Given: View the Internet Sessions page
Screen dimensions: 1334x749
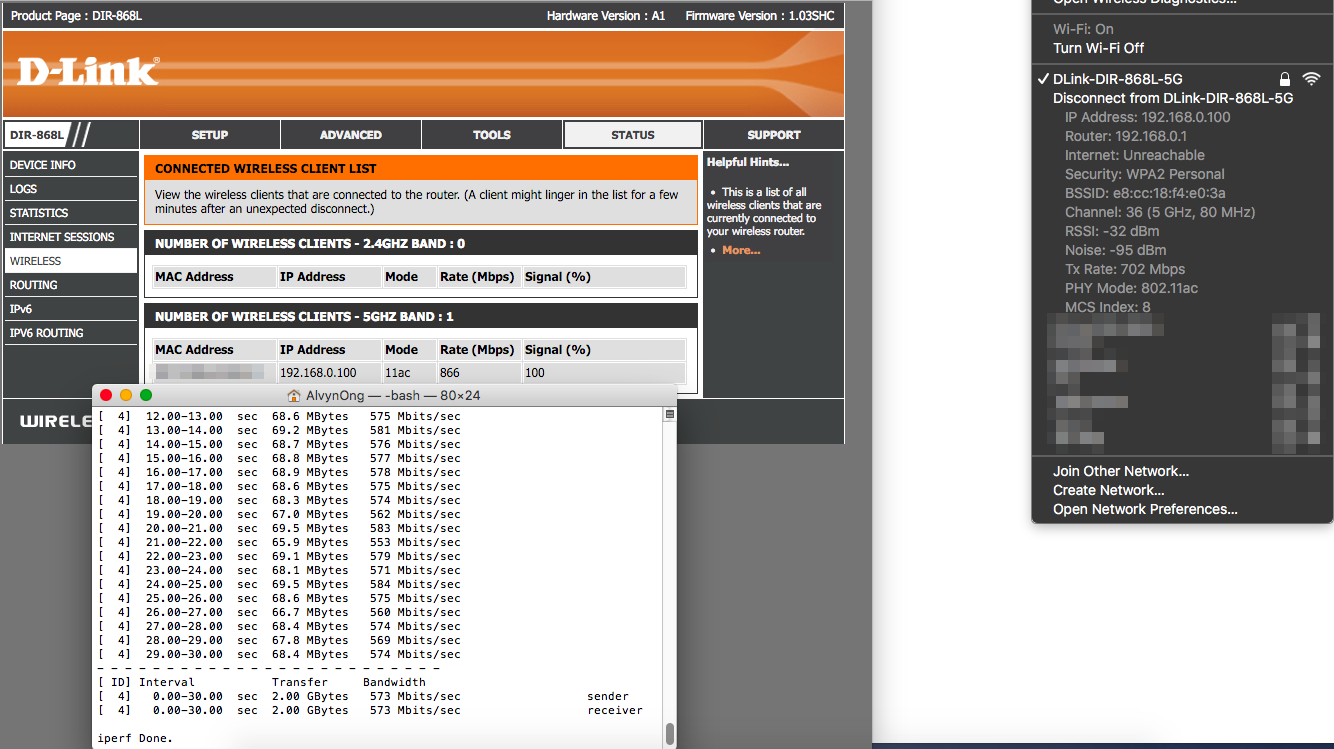Looking at the screenshot, I should [62, 237].
